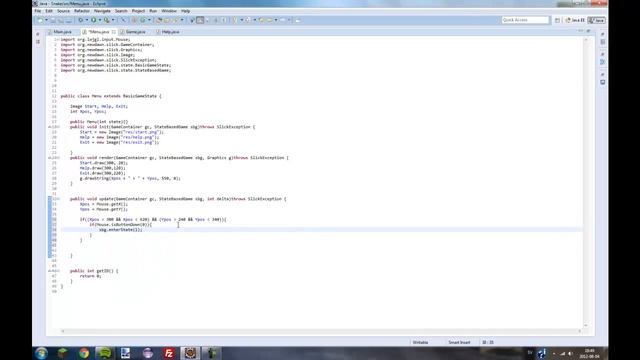The height and width of the screenshot is (360, 640).
Task: Click the New Java Class icon
Action: pos(143,20)
